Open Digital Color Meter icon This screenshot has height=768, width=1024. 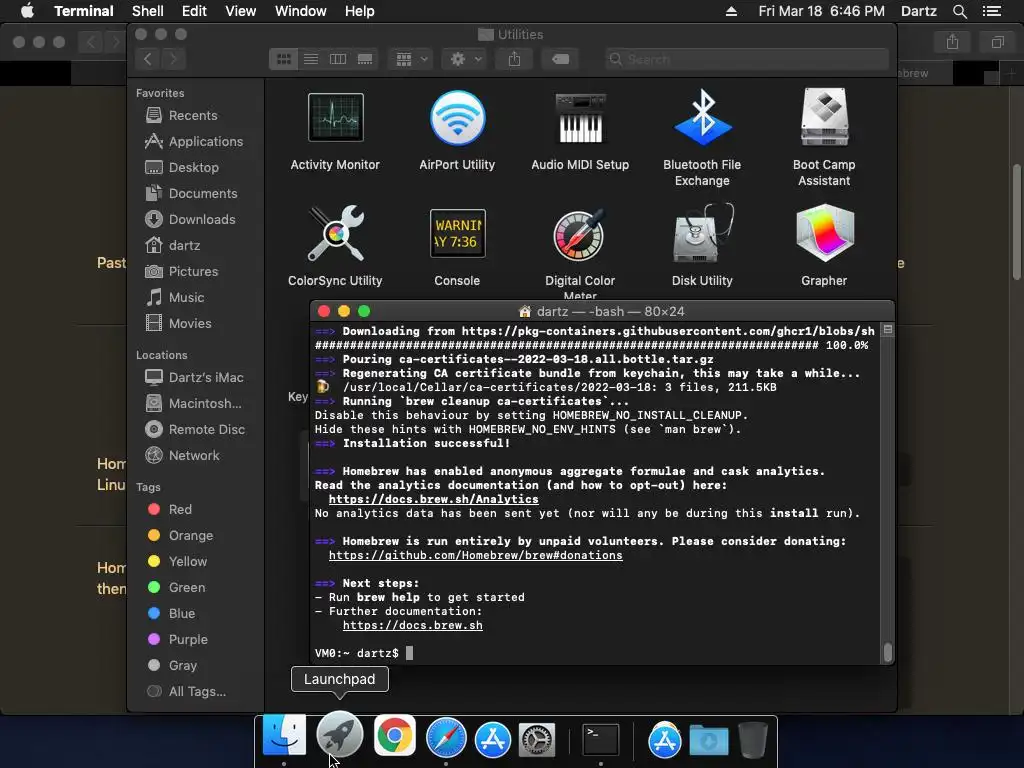pos(580,233)
